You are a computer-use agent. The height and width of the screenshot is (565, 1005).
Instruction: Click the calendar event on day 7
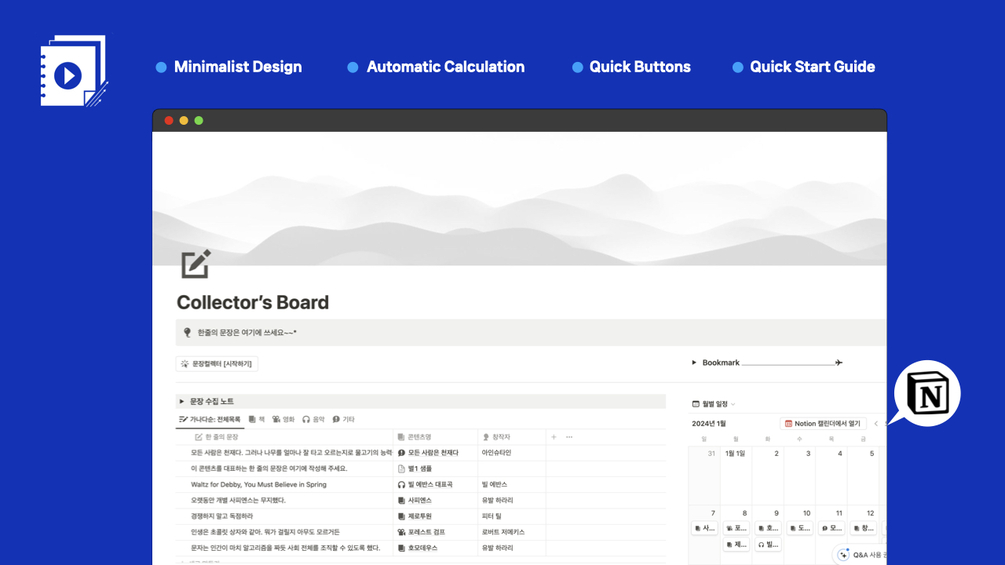coord(704,528)
